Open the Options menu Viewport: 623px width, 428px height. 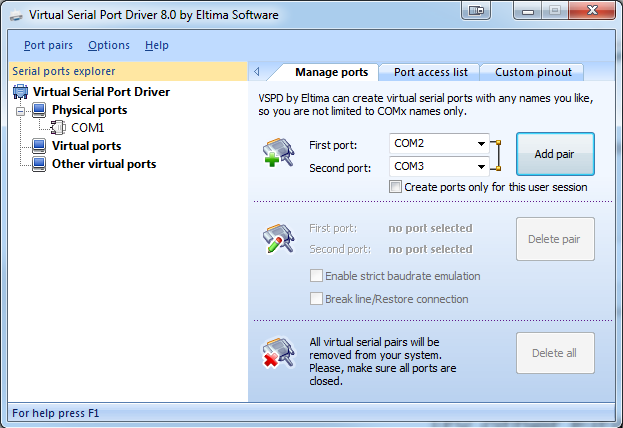tap(109, 45)
